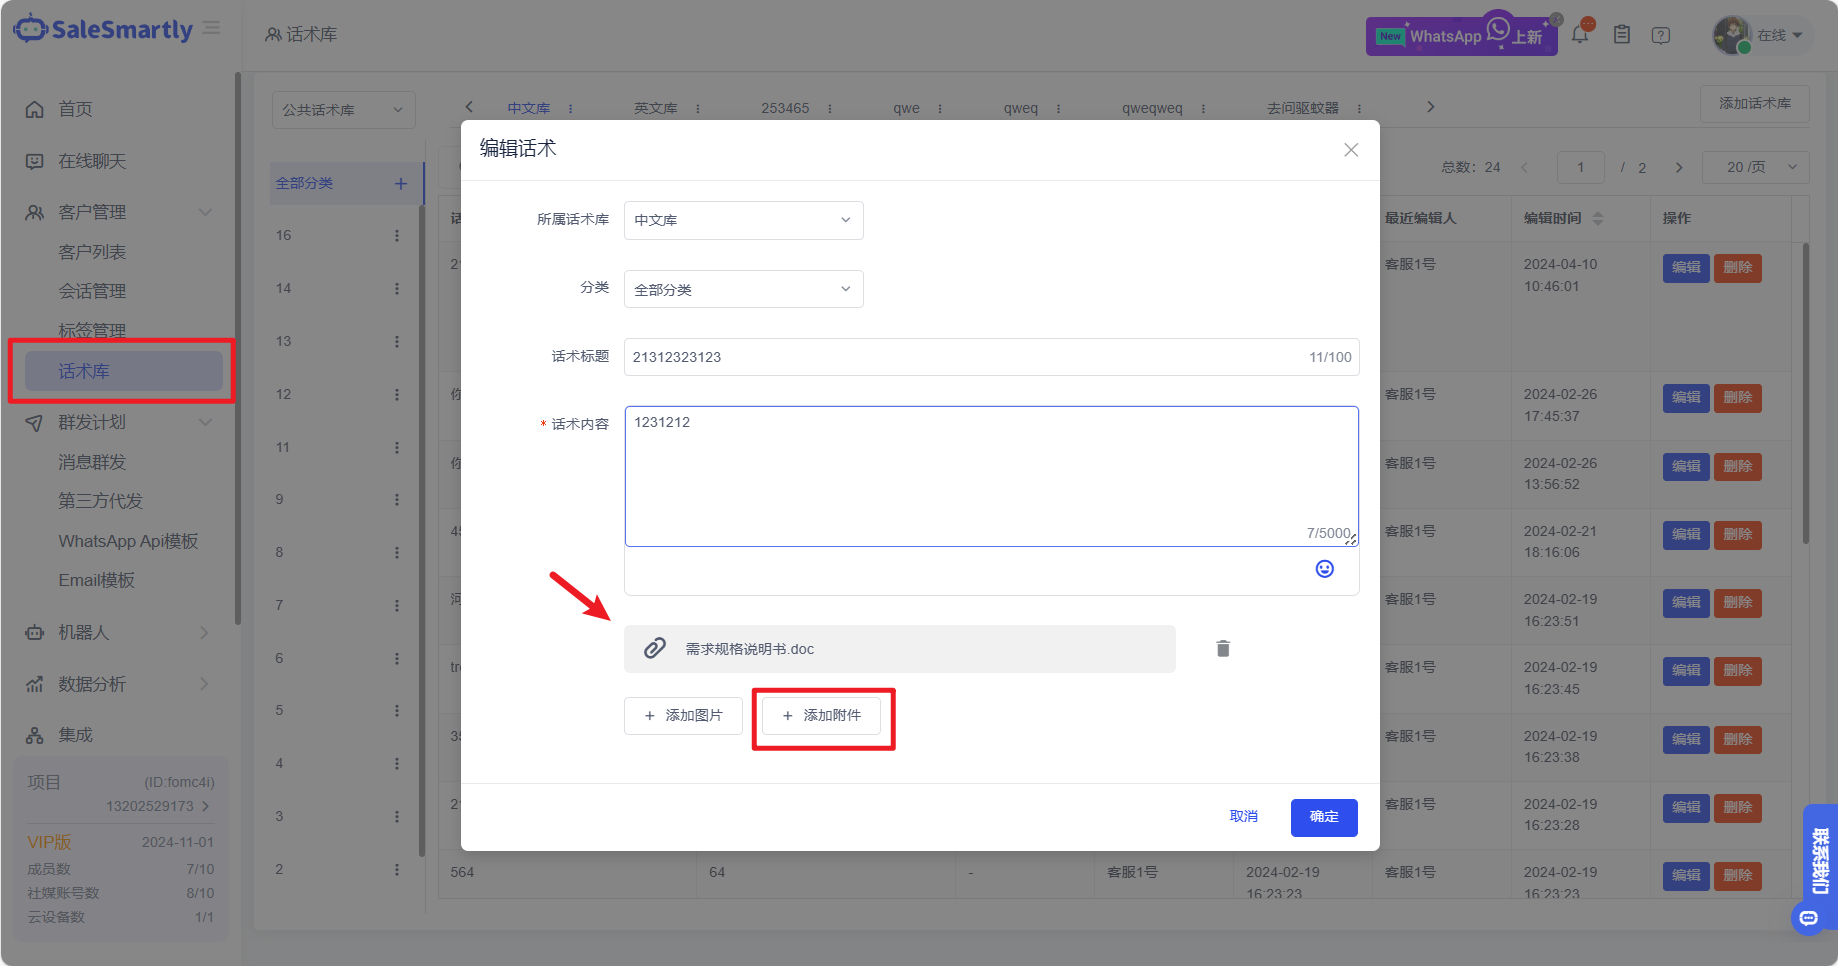Click the help question mark icon
This screenshot has height=966, width=1838.
click(1661, 35)
